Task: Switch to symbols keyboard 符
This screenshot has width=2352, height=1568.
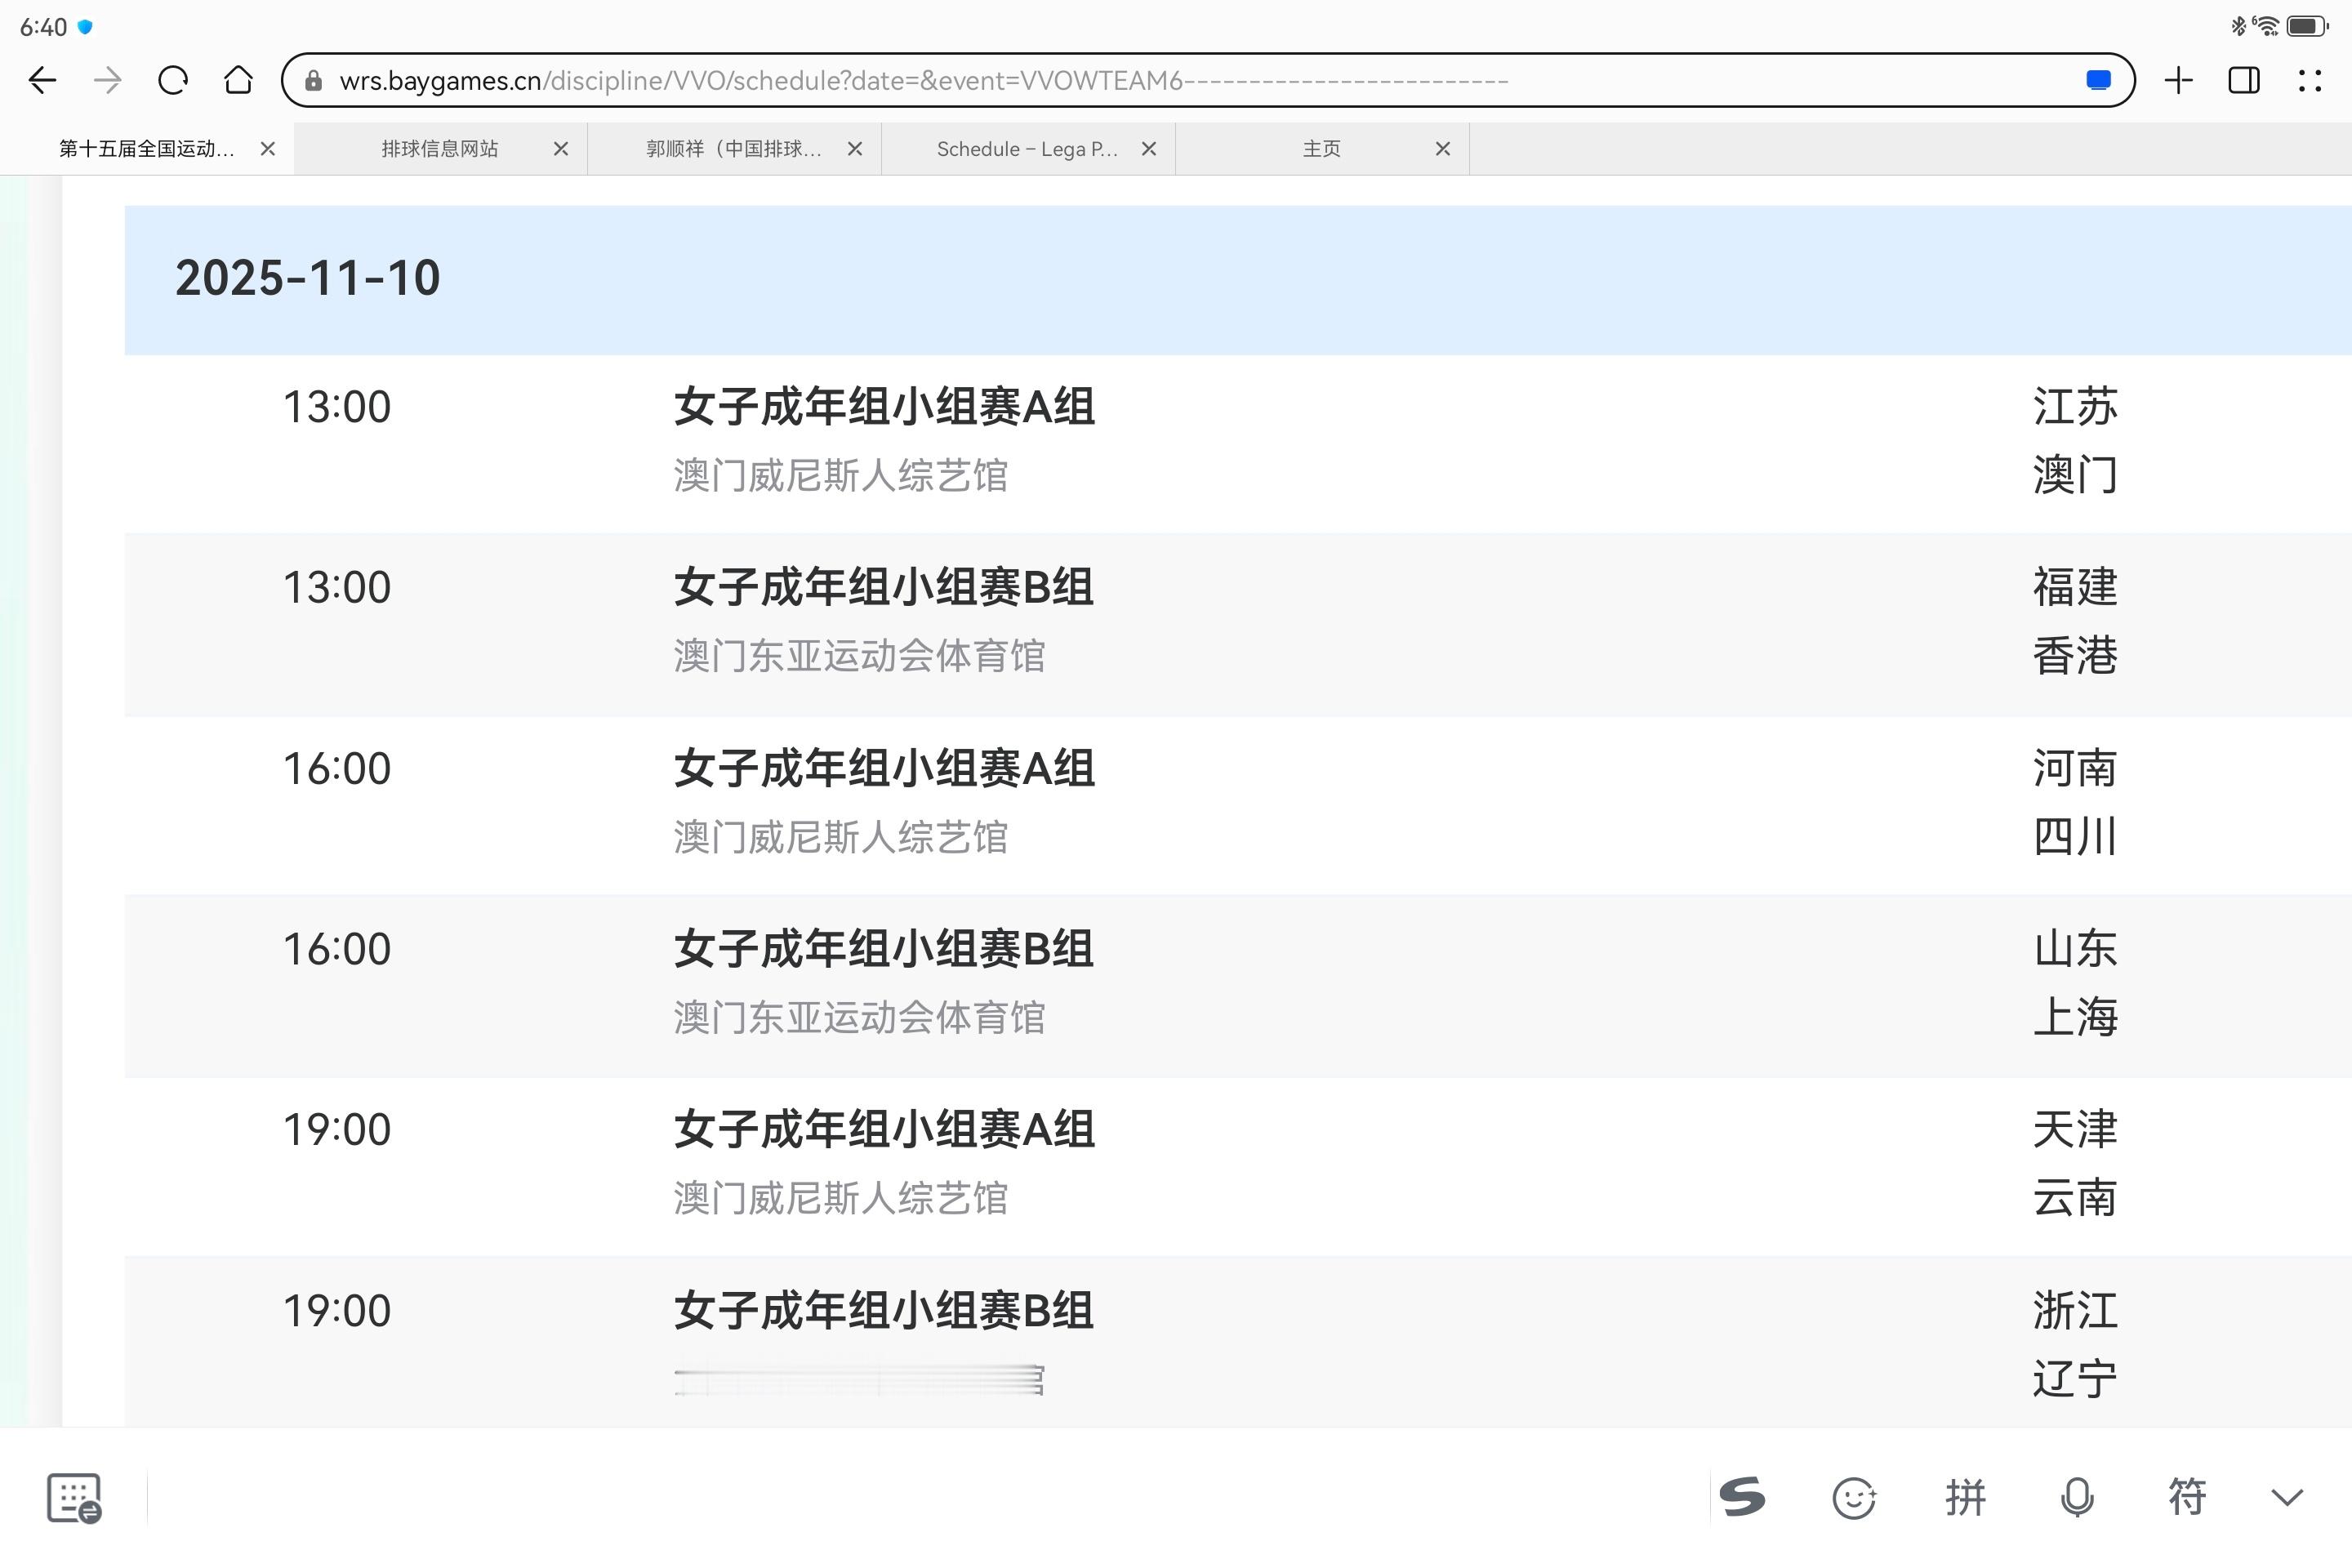Action: click(x=2187, y=1497)
